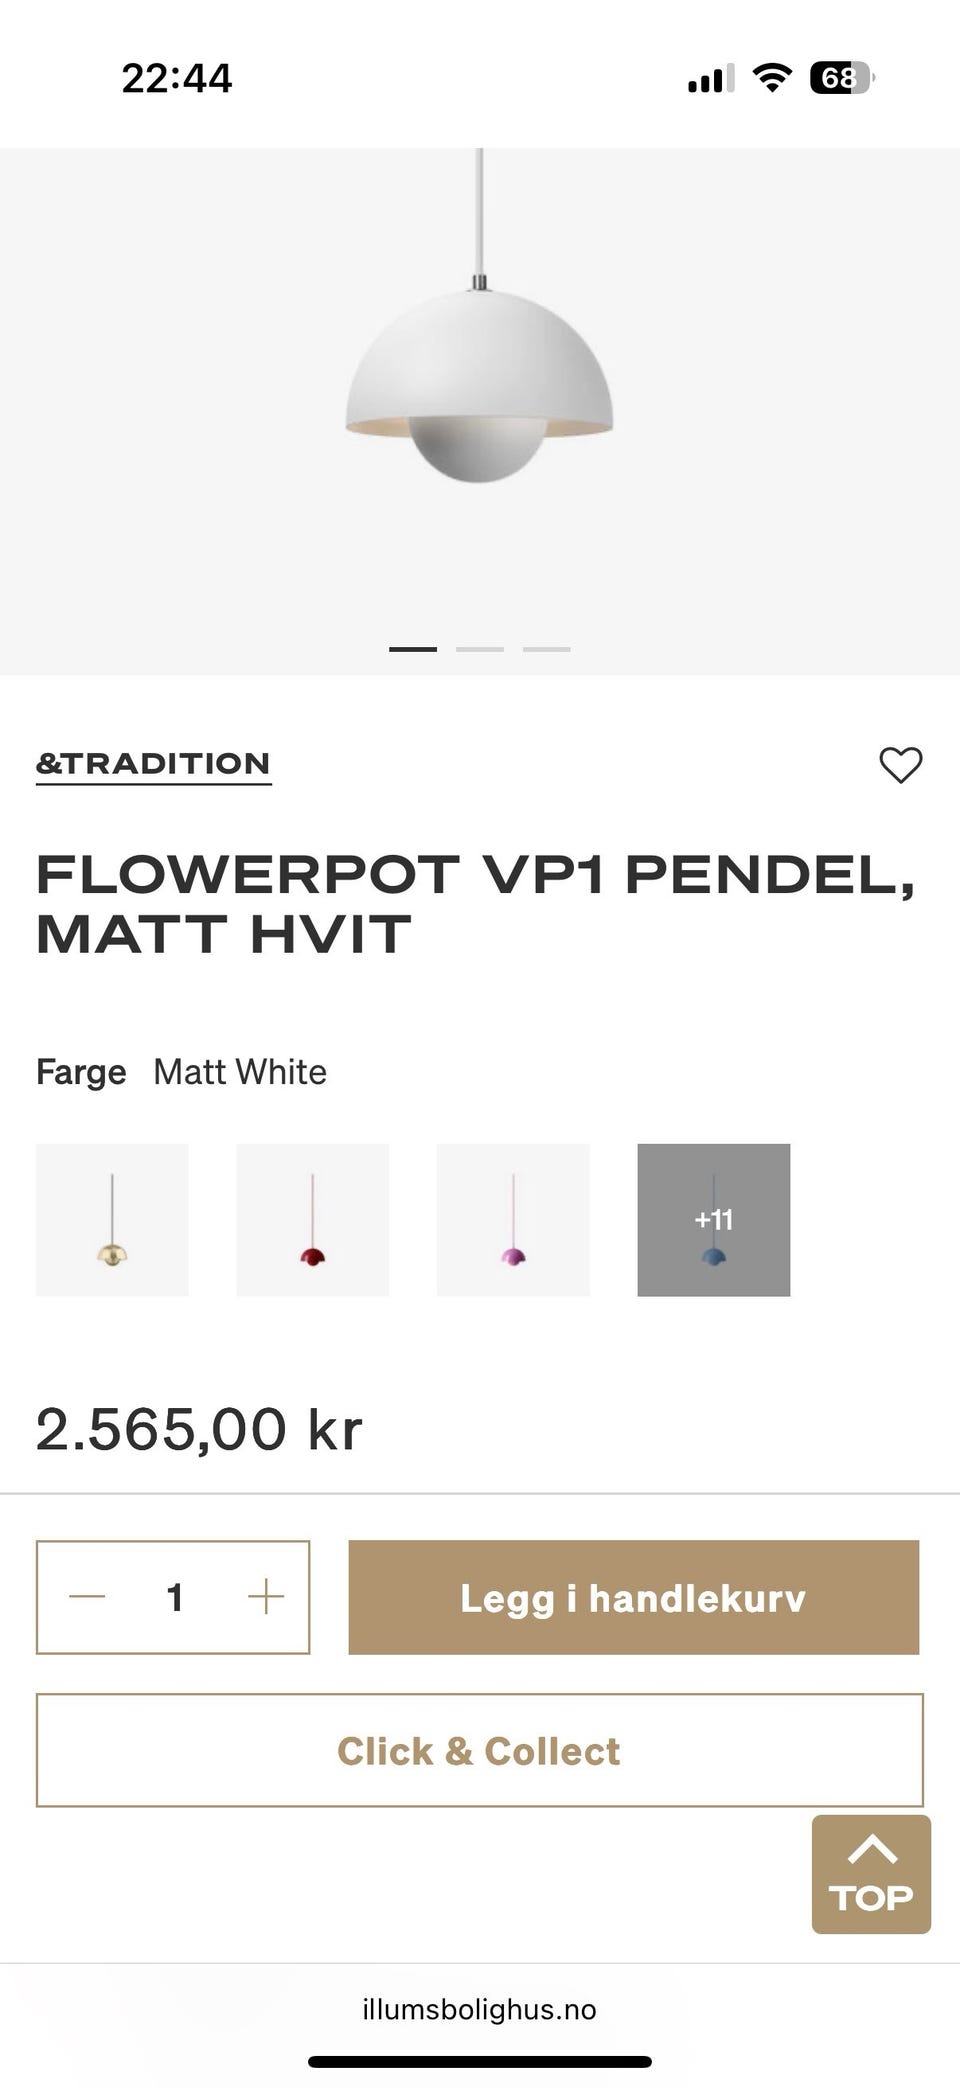Select the first image slide indicator
This screenshot has height=2087, width=960.
point(413,649)
